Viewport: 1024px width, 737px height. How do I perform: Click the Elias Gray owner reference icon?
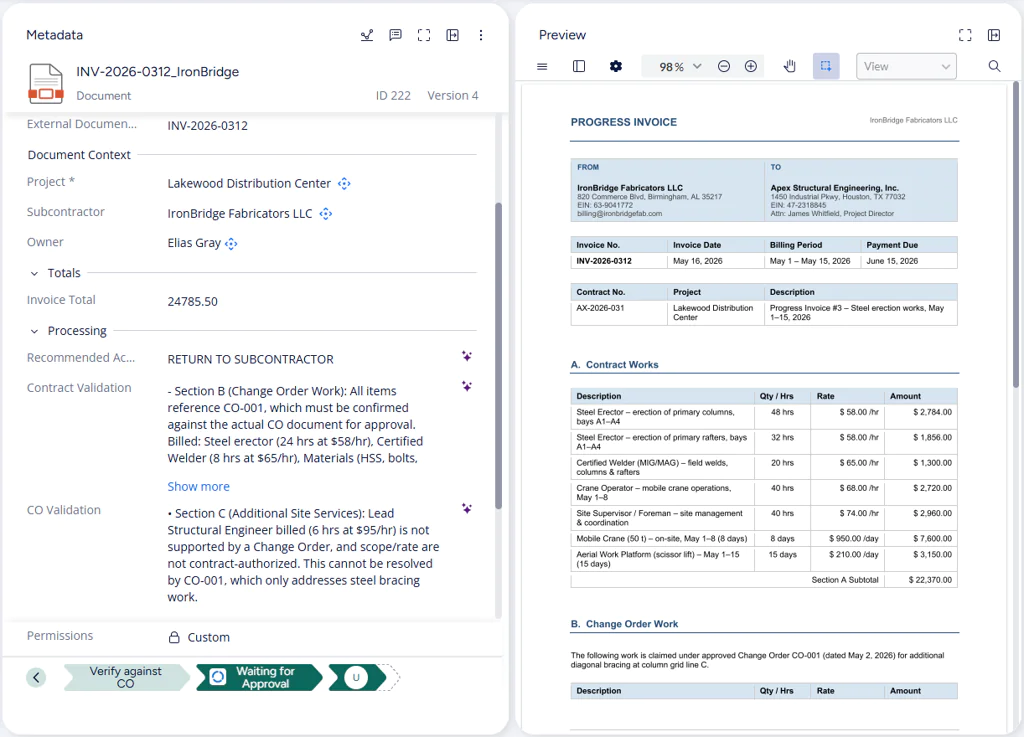tap(231, 244)
